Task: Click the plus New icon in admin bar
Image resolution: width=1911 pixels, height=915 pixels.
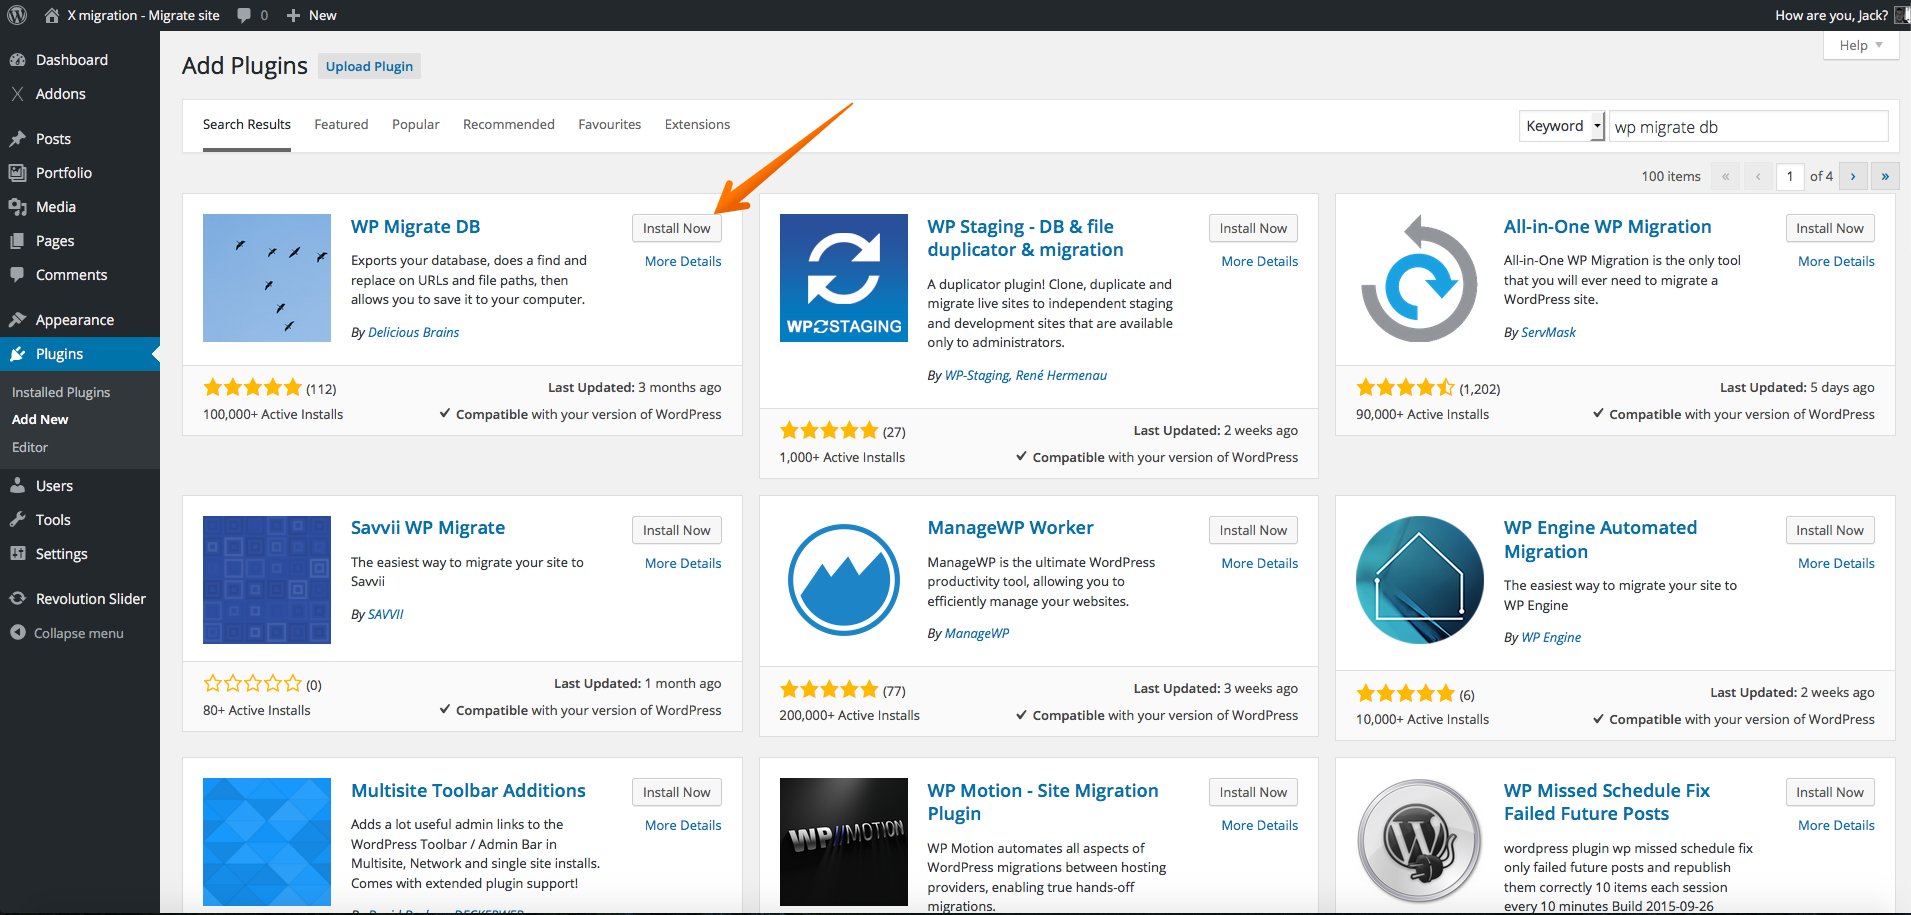Action: click(293, 15)
